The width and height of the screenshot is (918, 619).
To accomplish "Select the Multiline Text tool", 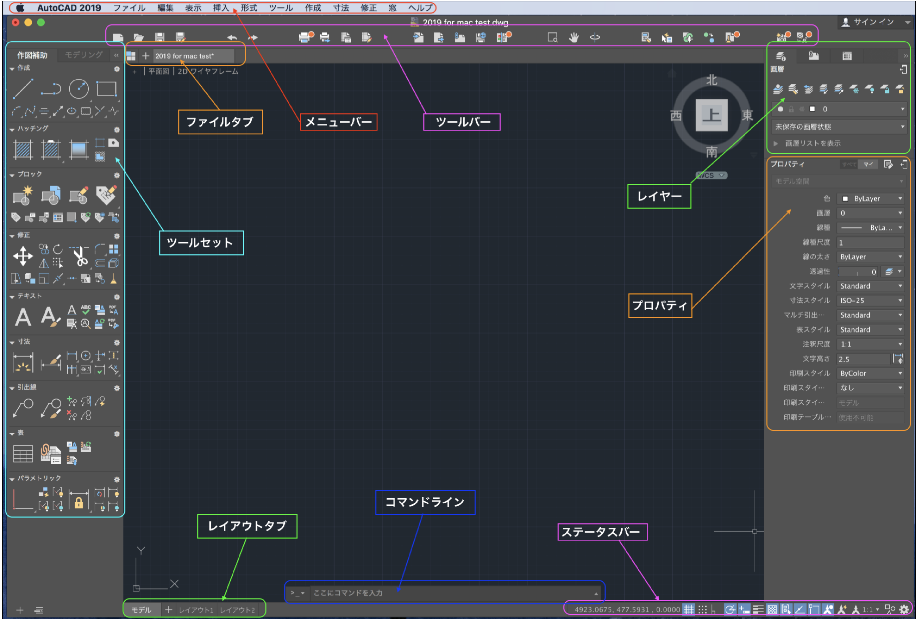I will click(23, 317).
